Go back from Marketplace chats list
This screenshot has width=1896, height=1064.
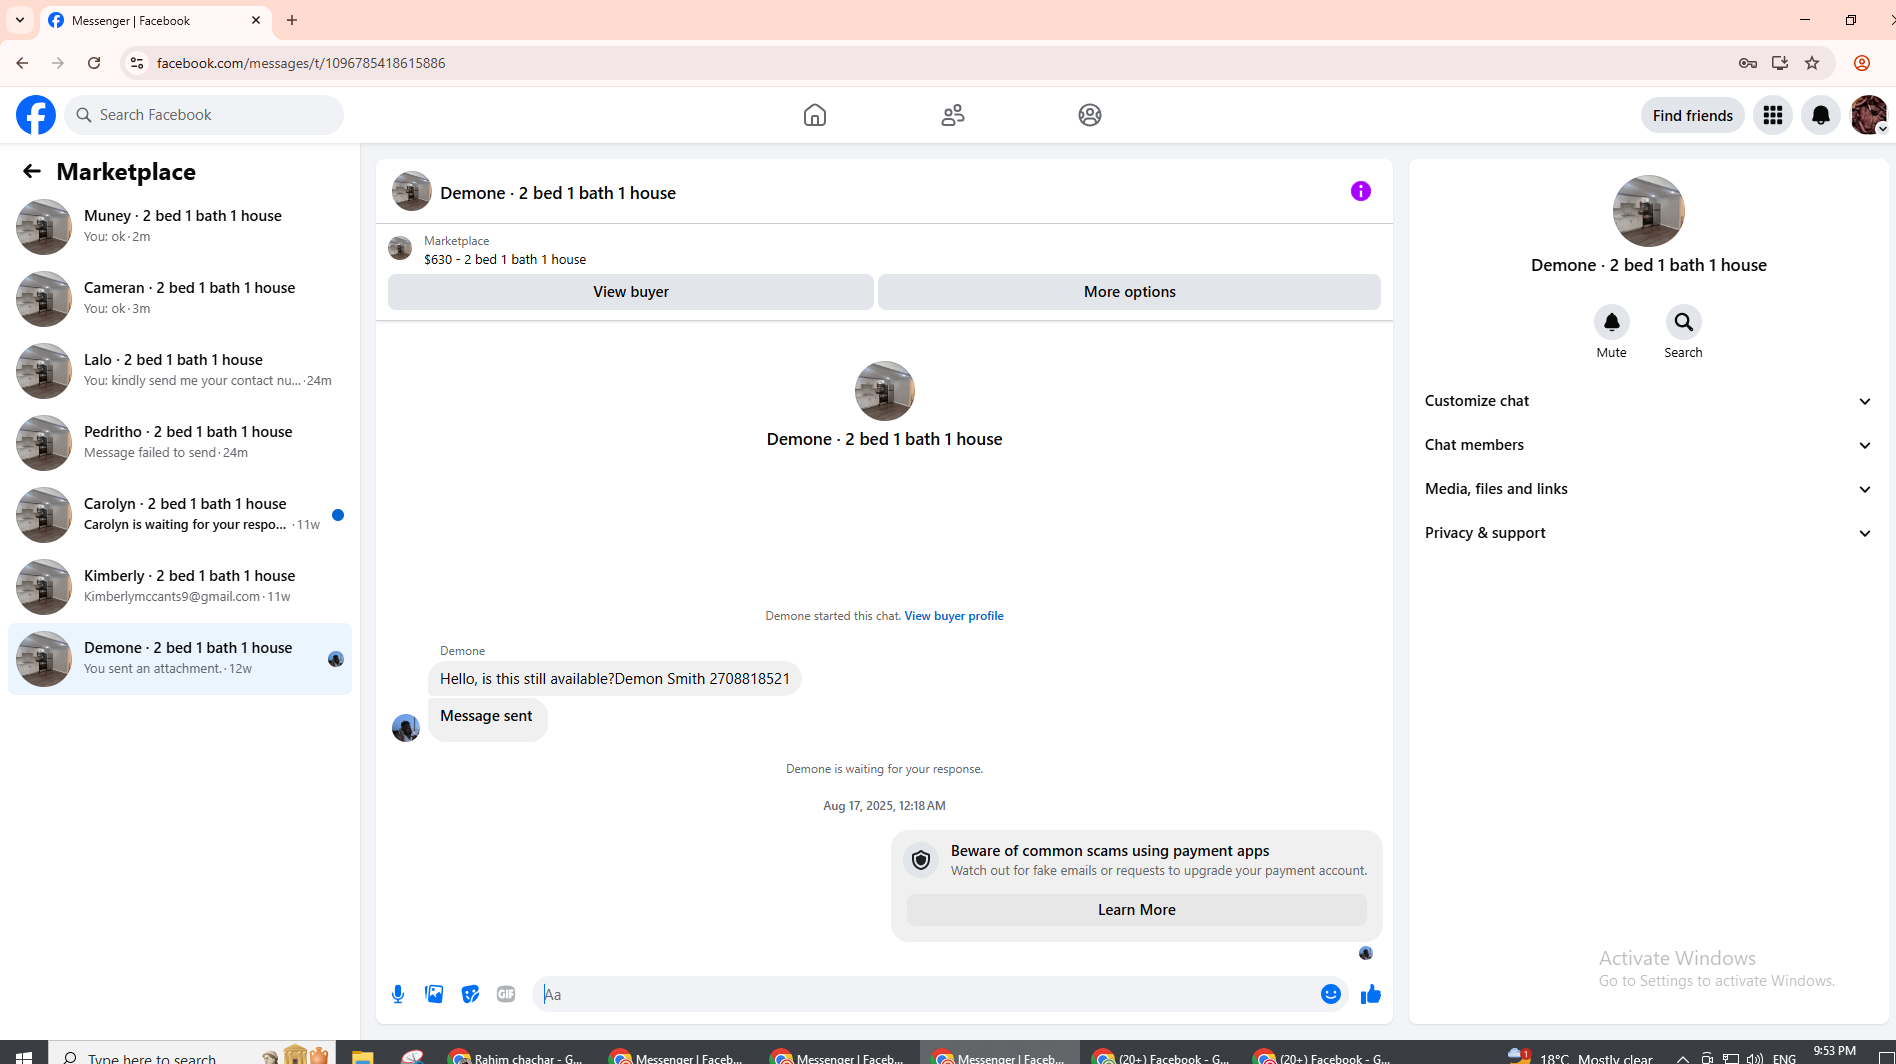tap(32, 171)
